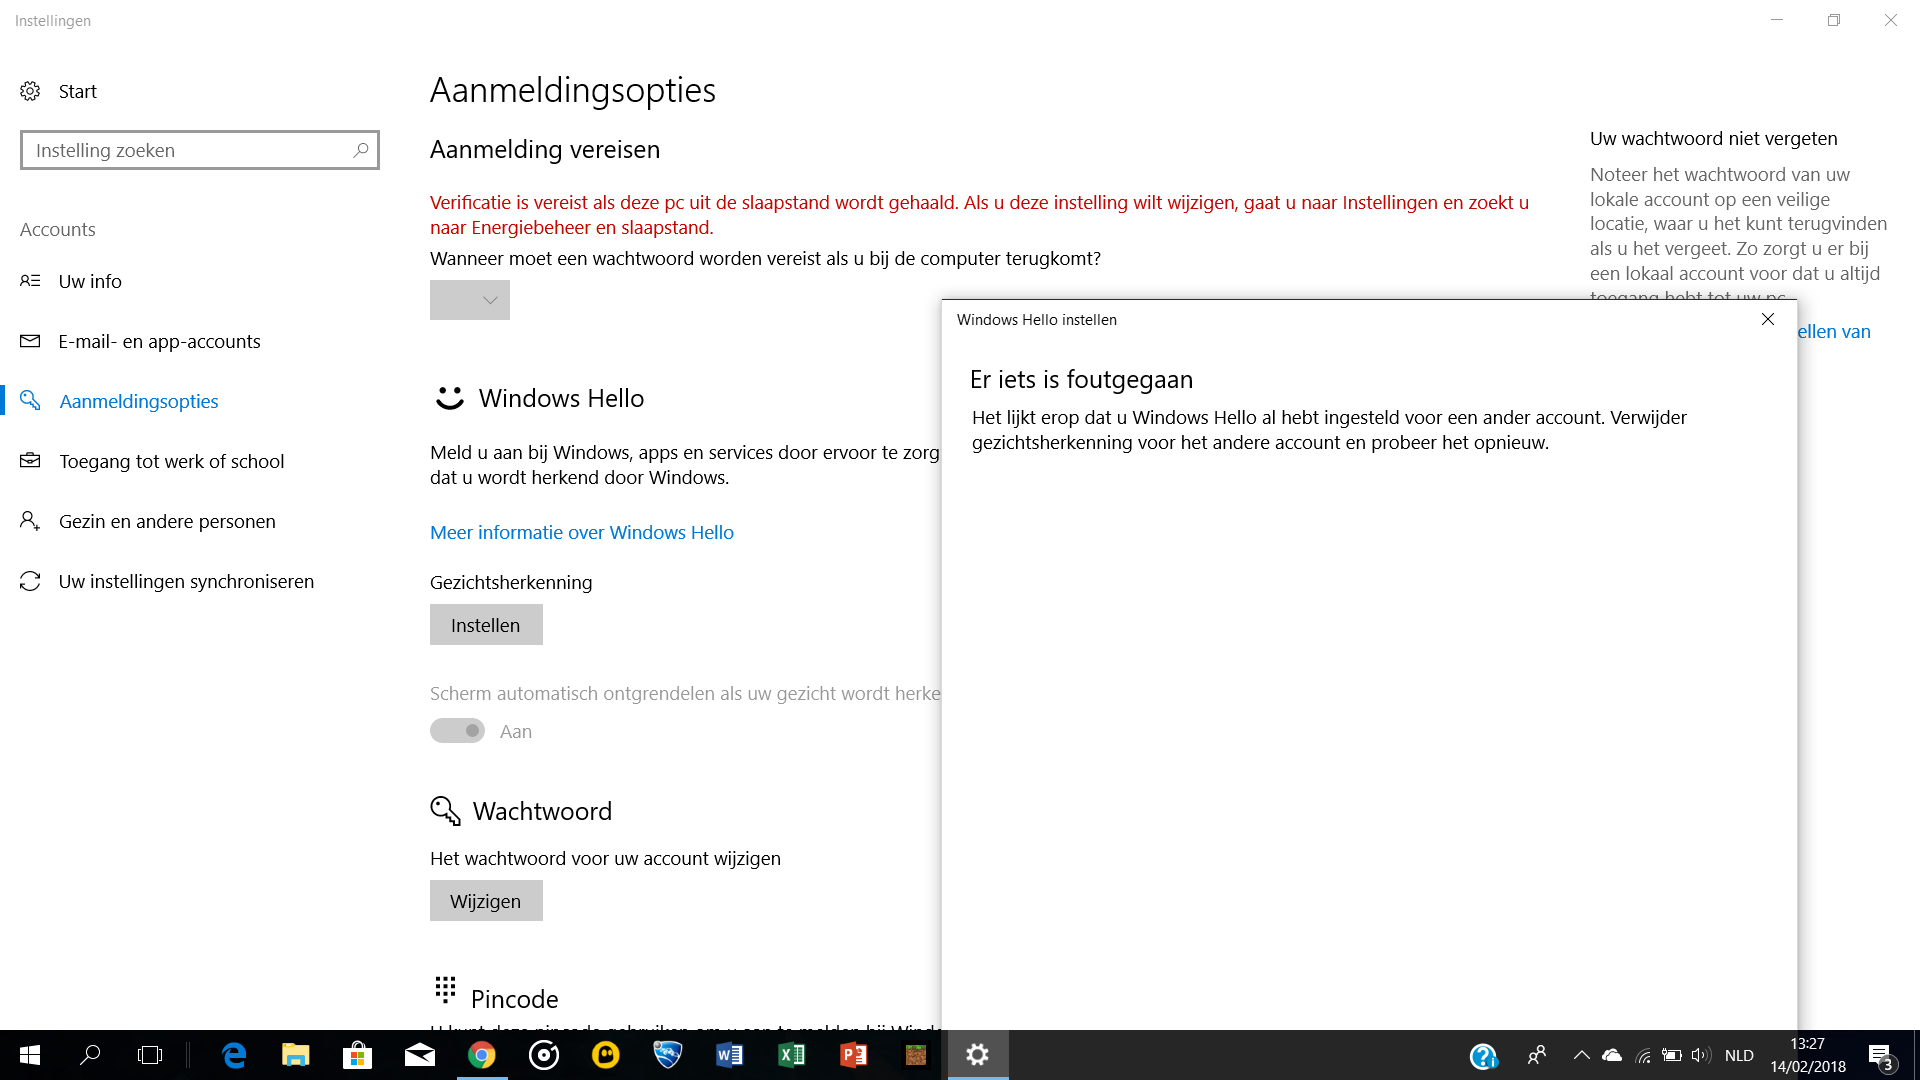The image size is (1920, 1080).
Task: Click the Settings gear in the taskbar
Action: point(978,1055)
